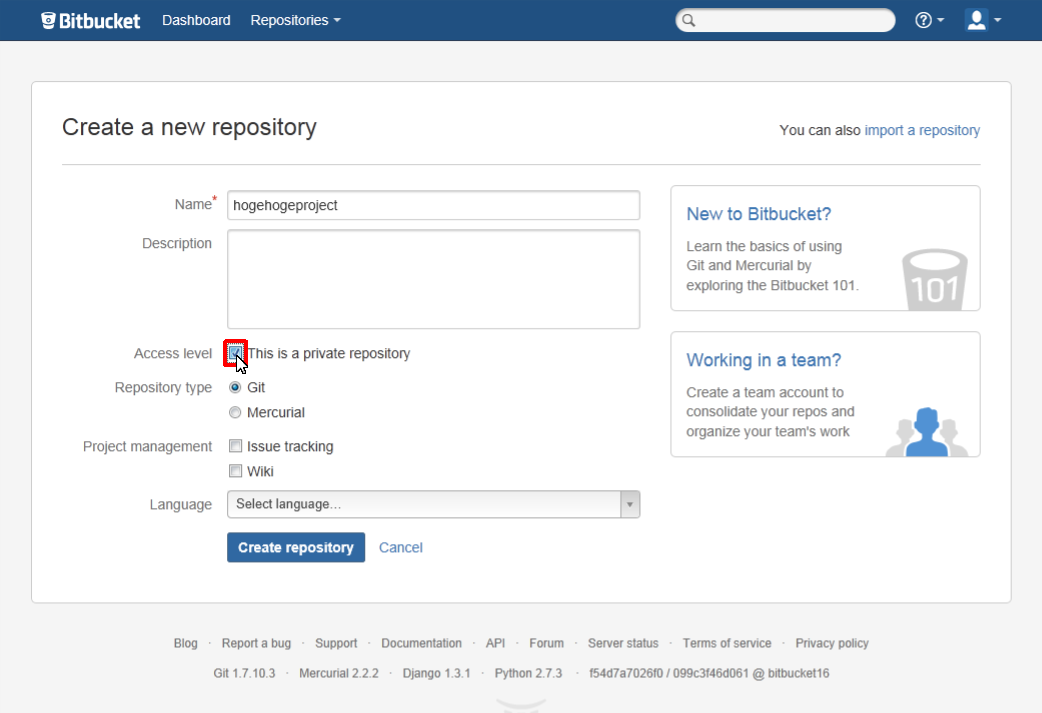Expand the Repositories menu
The width and height of the screenshot is (1042, 713).
point(295,20)
